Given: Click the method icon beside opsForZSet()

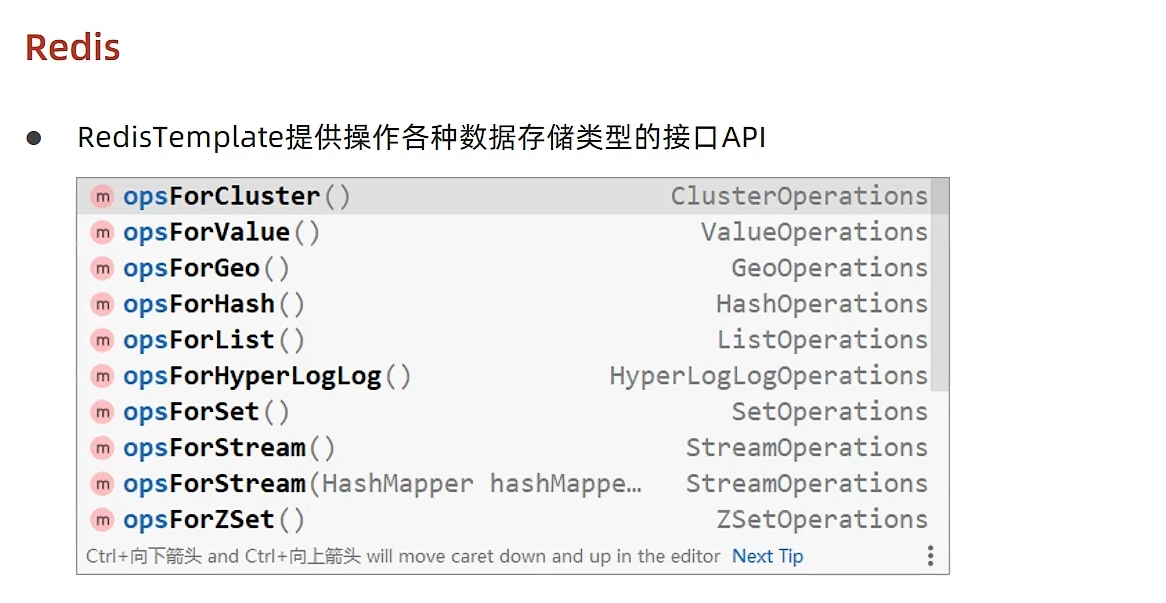Looking at the screenshot, I should [102, 520].
